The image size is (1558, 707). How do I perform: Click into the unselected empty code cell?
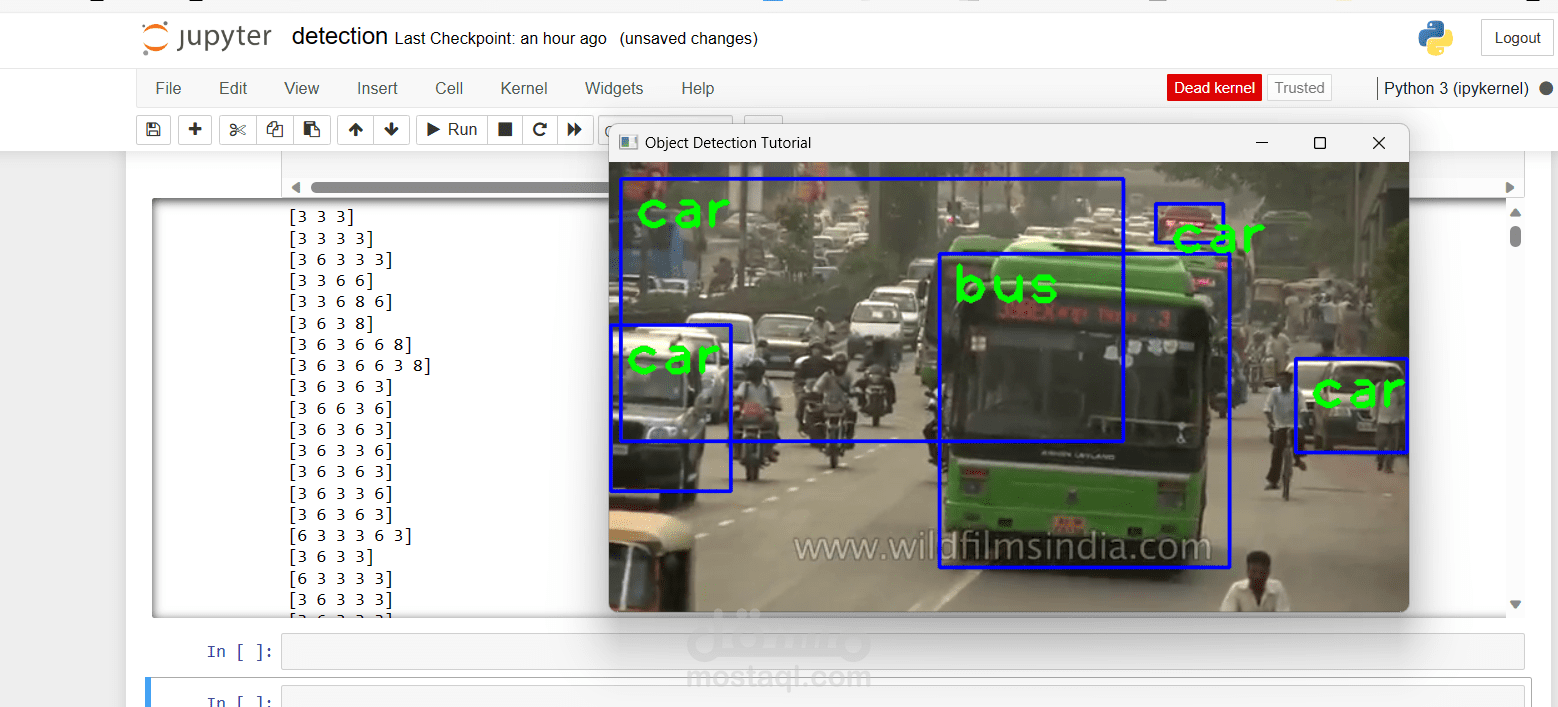click(x=902, y=651)
